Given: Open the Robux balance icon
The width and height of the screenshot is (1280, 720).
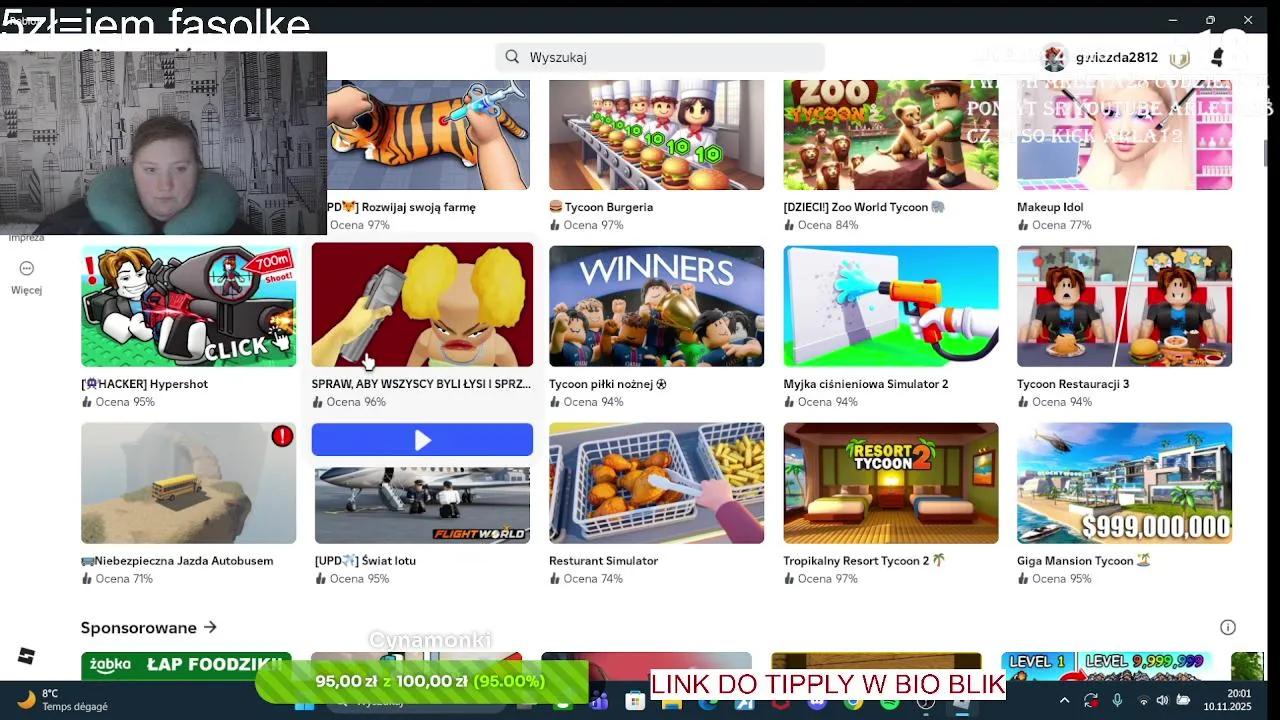Looking at the screenshot, I should (x=1180, y=58).
